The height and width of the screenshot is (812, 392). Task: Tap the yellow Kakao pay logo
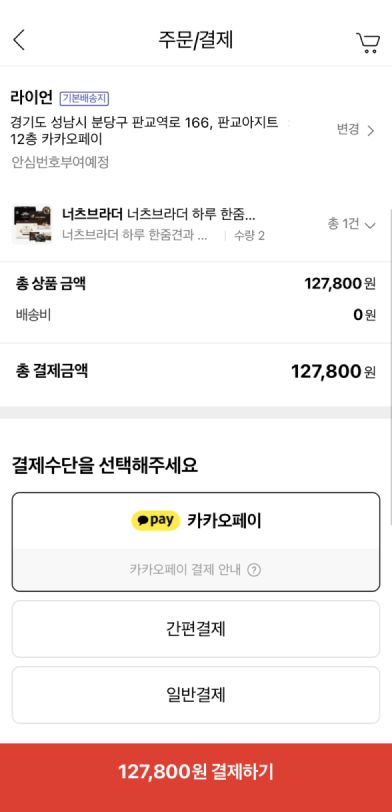coord(155,520)
